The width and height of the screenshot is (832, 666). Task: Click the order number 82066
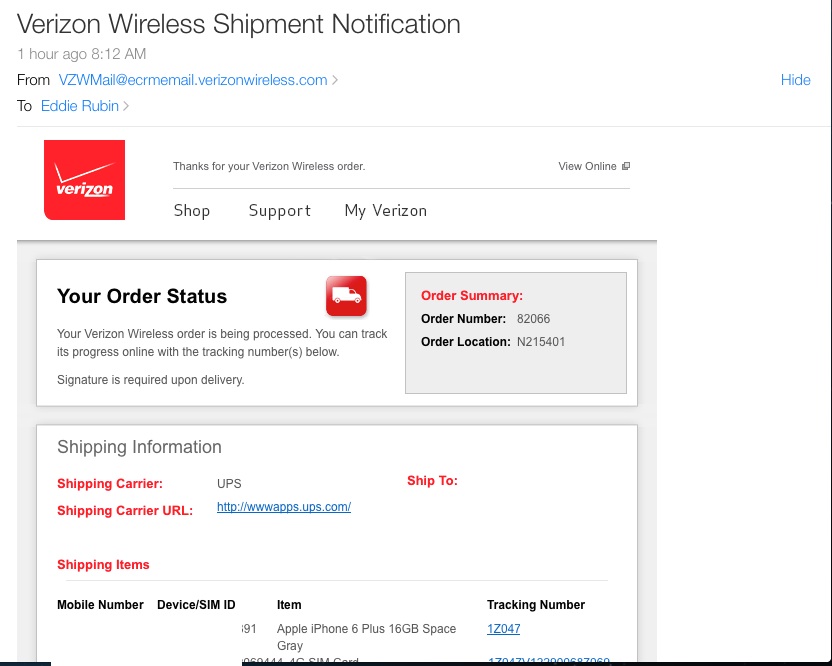[x=533, y=319]
